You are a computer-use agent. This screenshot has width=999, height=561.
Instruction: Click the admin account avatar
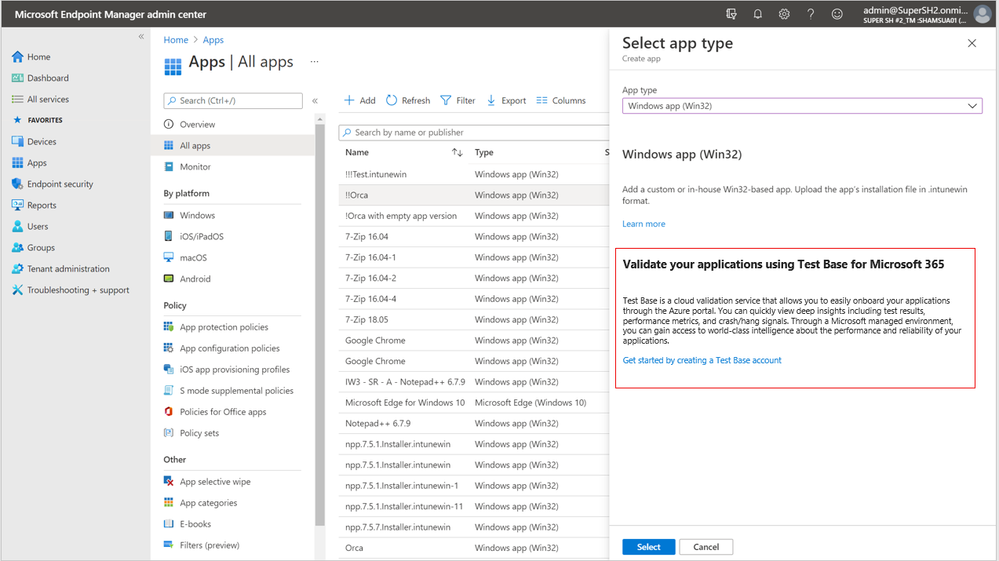tap(982, 14)
